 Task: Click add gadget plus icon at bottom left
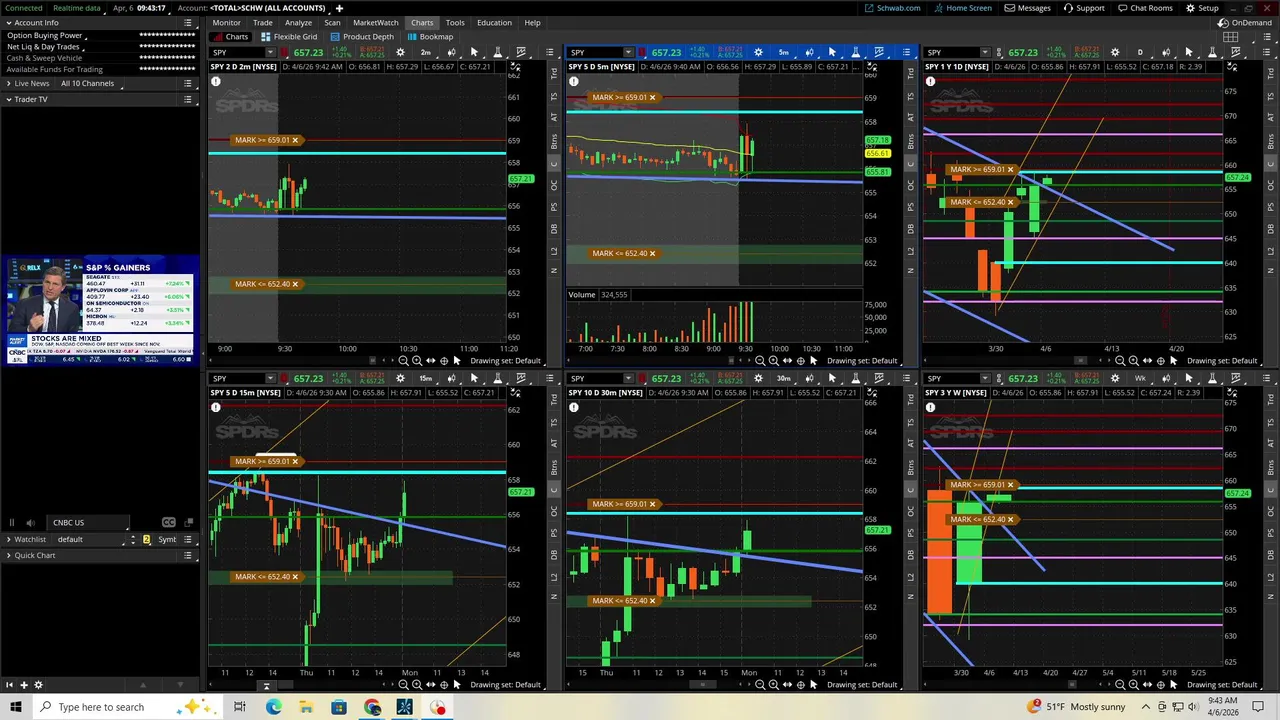pyautogui.click(x=23, y=685)
